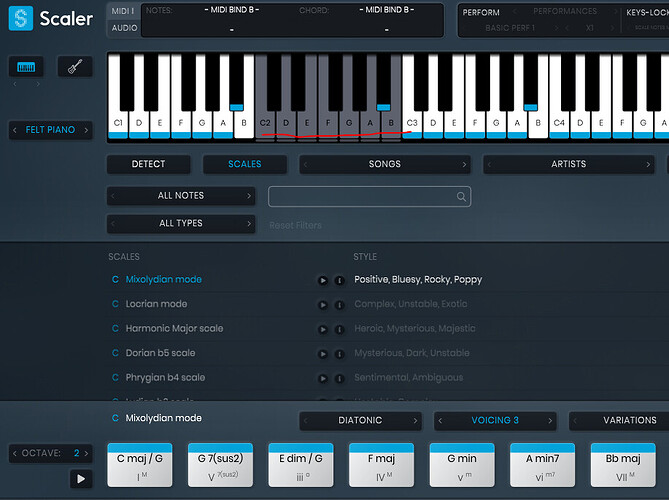Viewport: 669px width, 500px height.
Task: Toggle MIDI input mode
Action: tap(123, 11)
